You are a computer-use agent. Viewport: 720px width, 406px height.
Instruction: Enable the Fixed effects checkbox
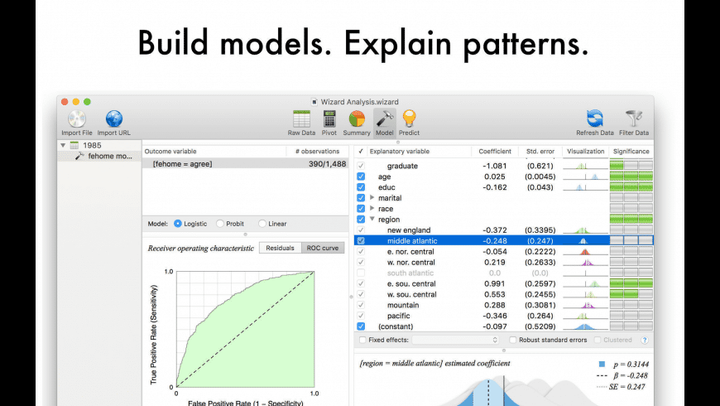point(363,340)
